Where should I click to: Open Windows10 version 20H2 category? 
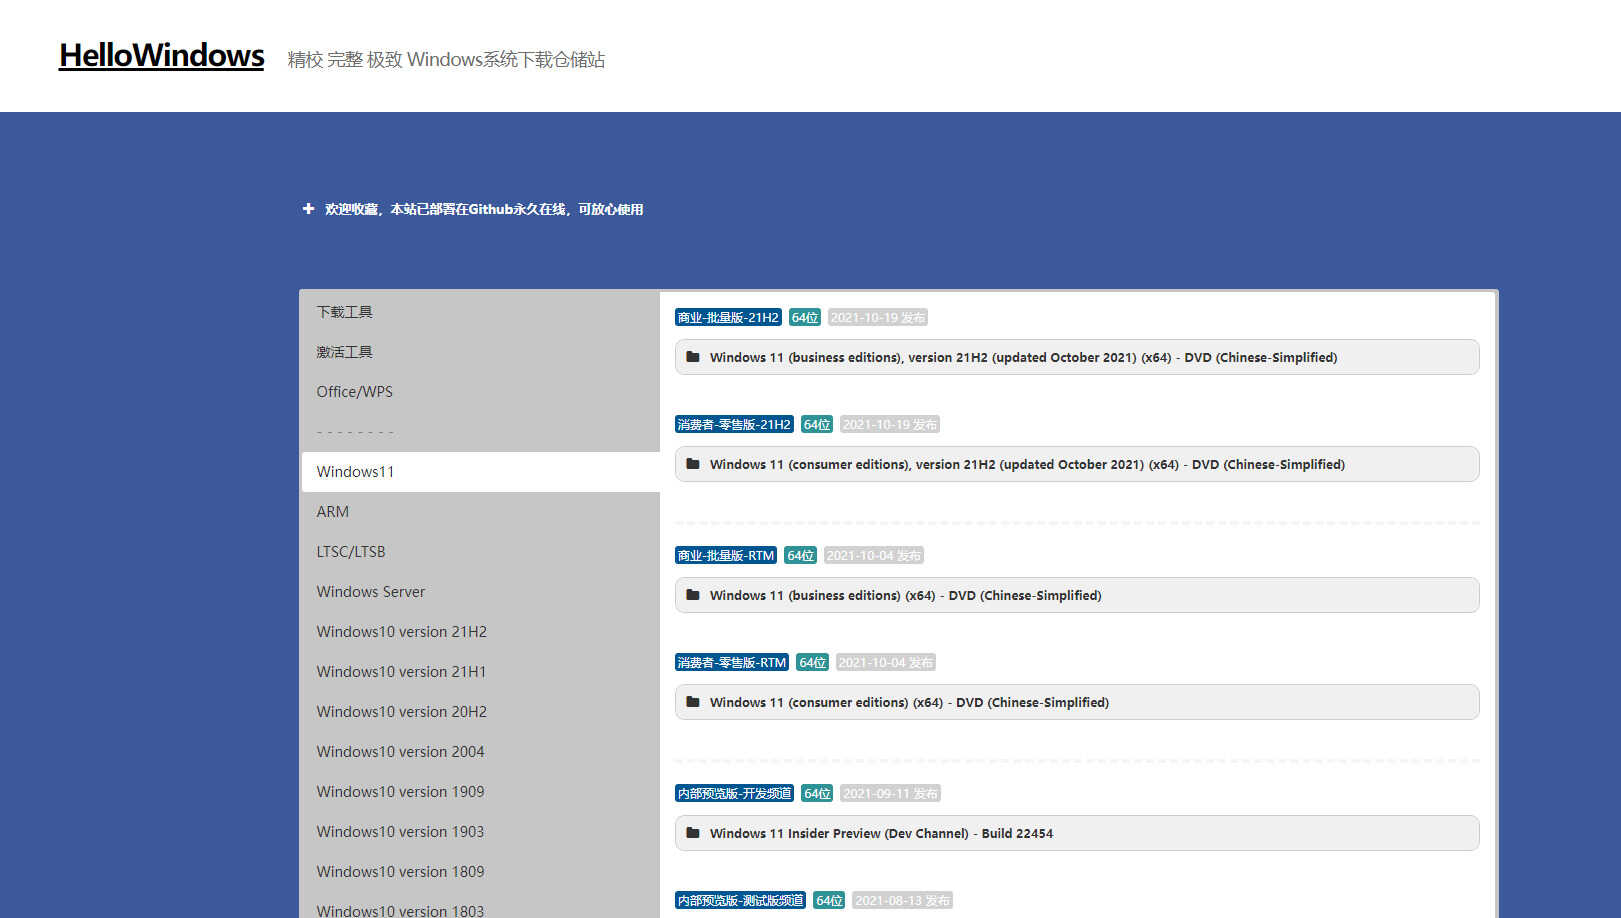point(480,712)
